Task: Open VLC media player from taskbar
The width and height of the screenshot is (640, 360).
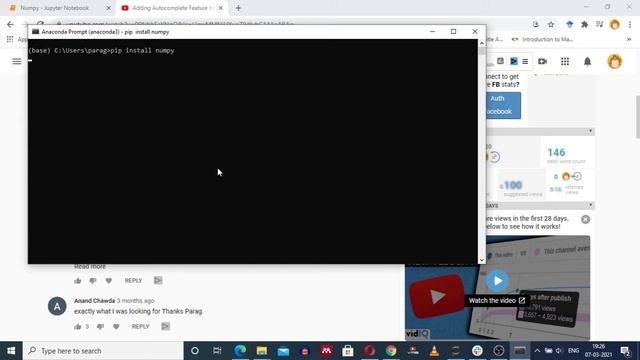Action: (434, 351)
